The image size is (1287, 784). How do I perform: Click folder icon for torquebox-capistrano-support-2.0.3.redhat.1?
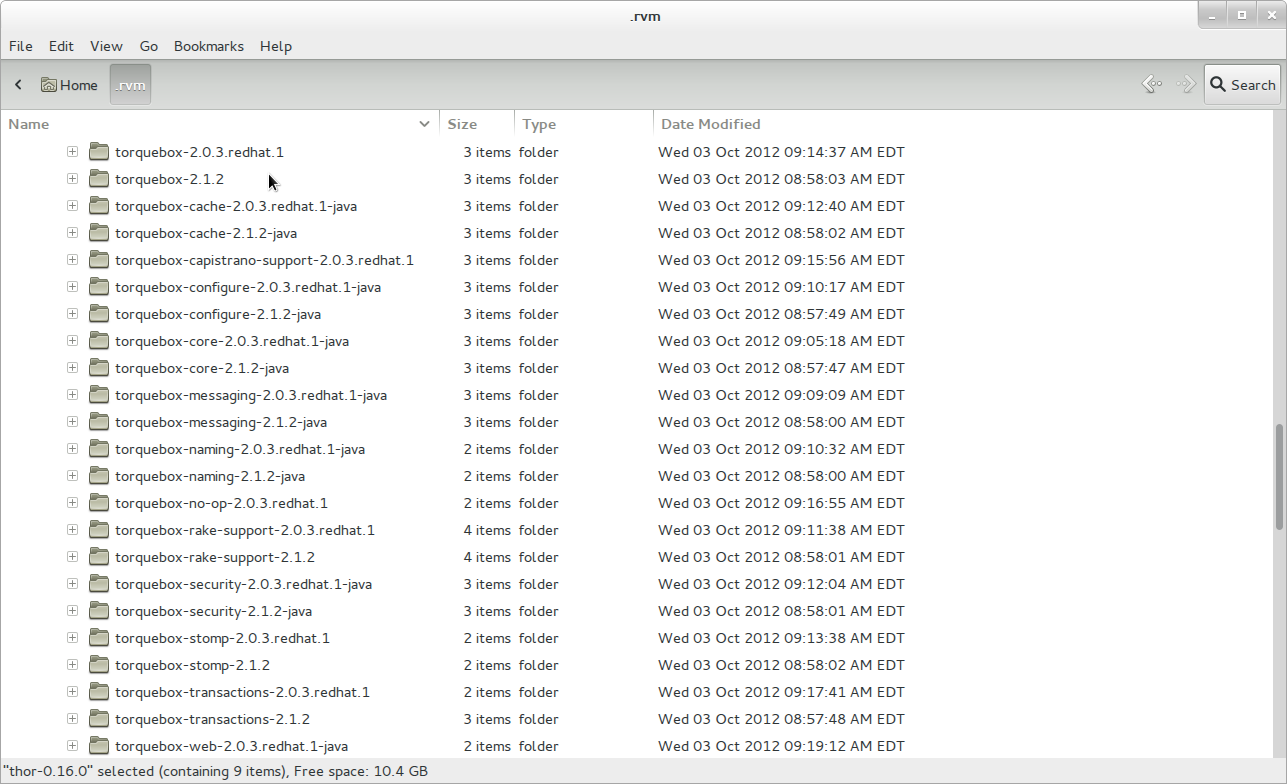click(x=98, y=260)
